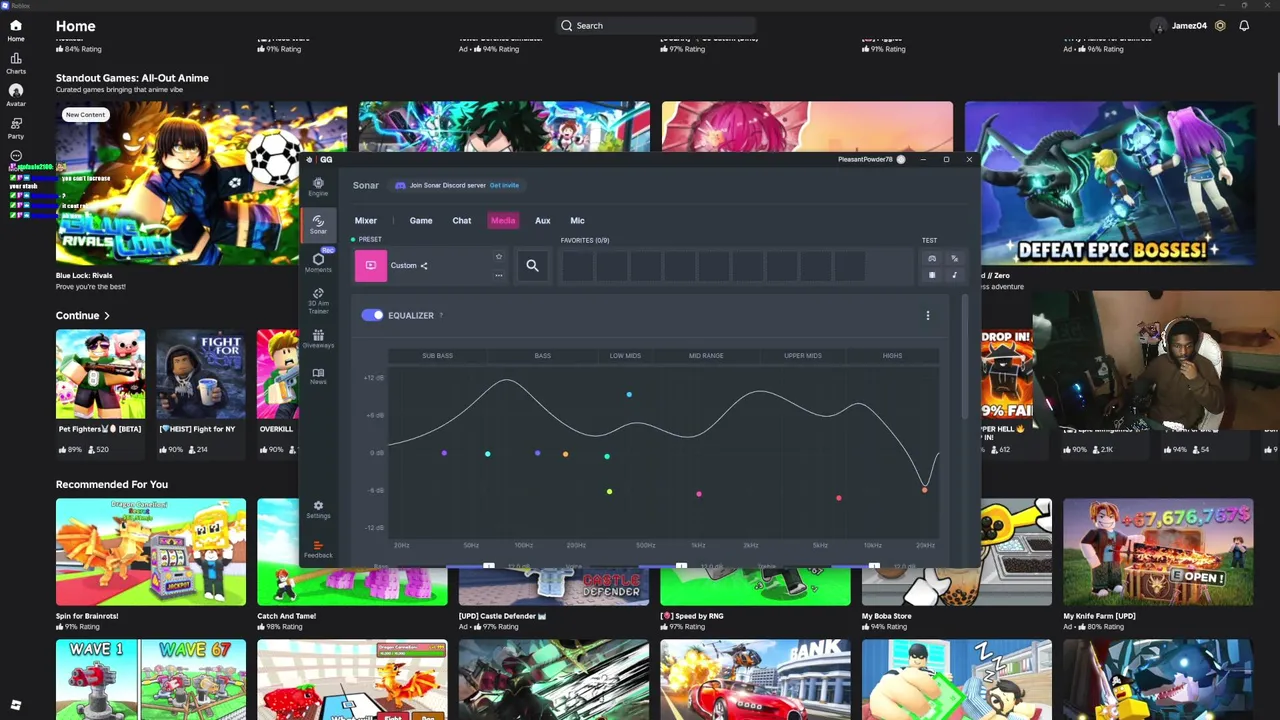The width and height of the screenshot is (1280, 720).
Task: Select the red EQ band point near 5kHz
Action: 839,498
